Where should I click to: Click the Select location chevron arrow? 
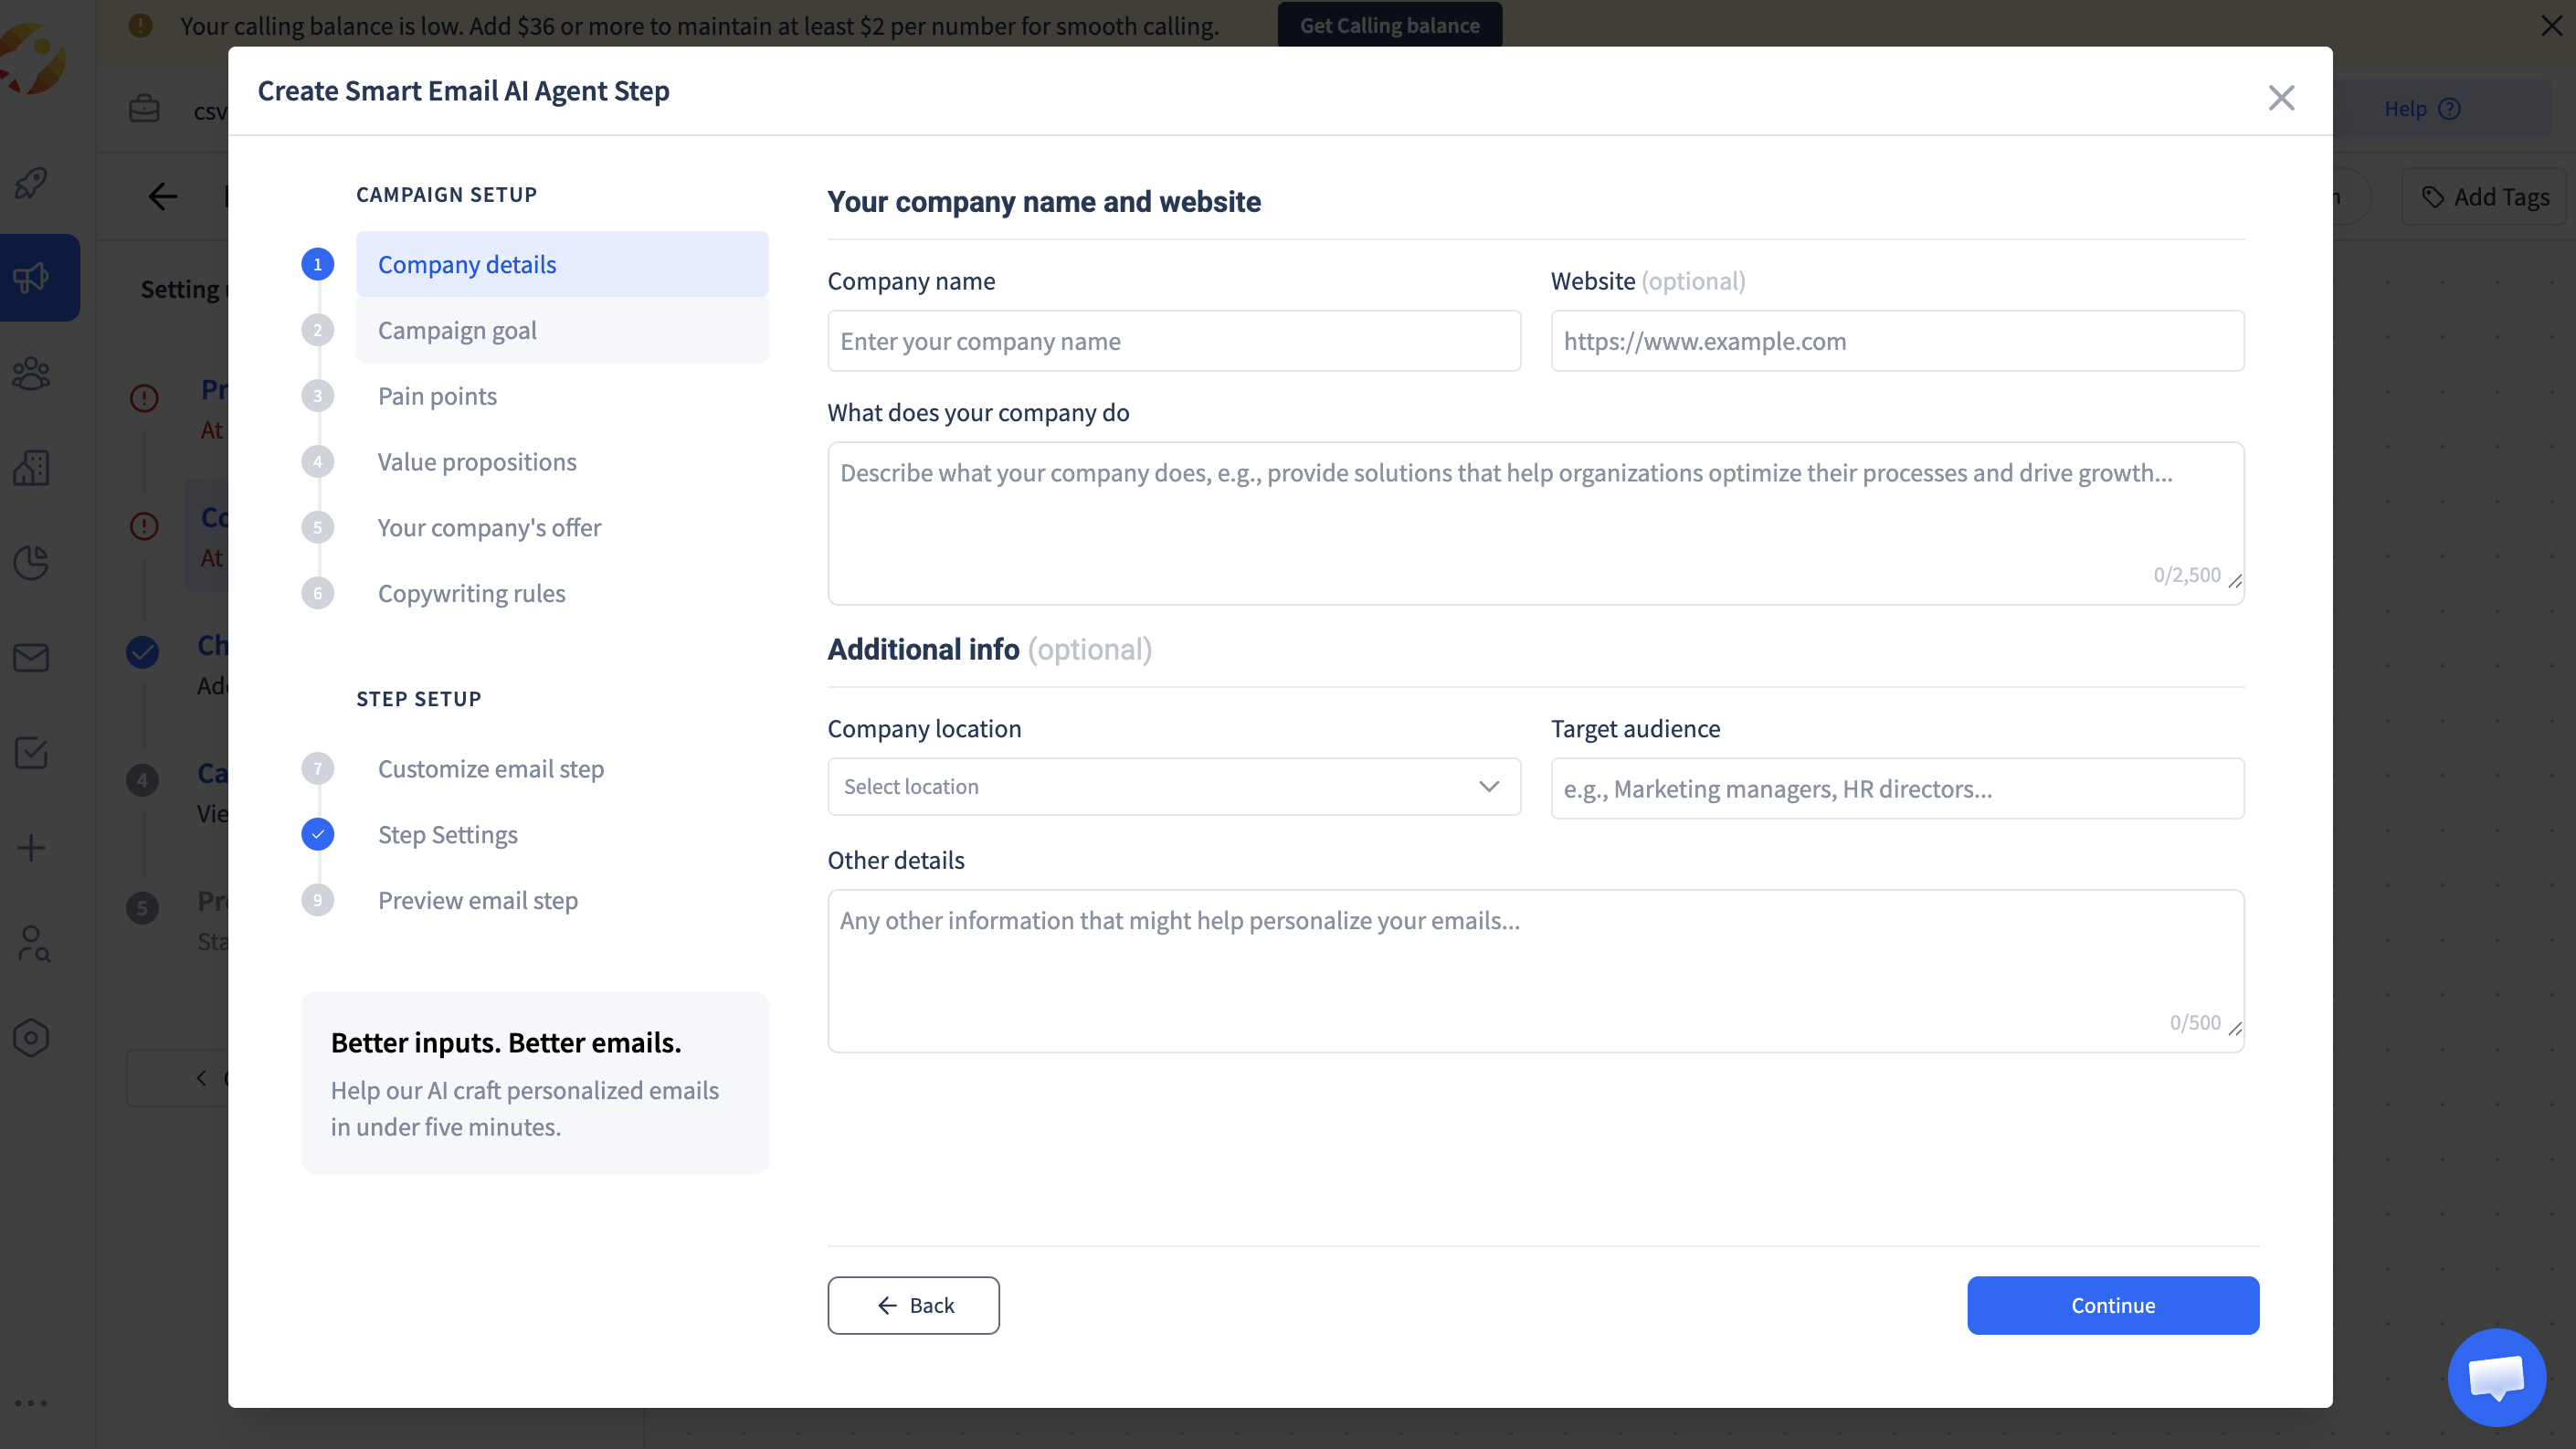[x=1489, y=787]
